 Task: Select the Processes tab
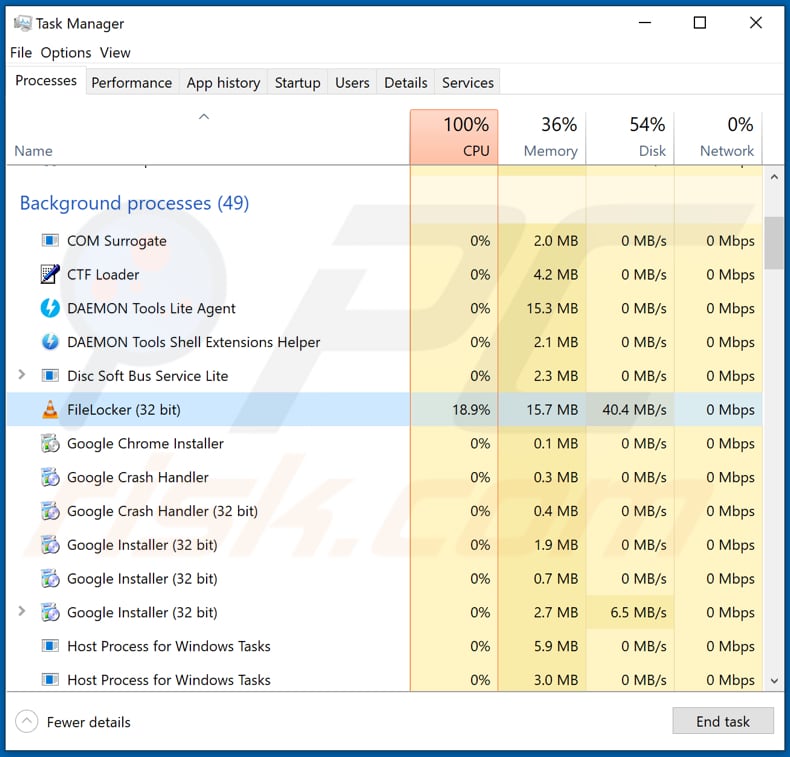coord(46,81)
